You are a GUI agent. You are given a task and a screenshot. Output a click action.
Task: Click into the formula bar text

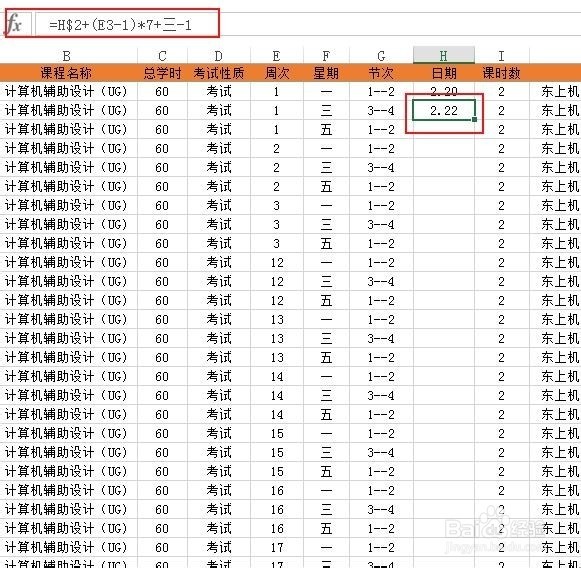coord(120,25)
